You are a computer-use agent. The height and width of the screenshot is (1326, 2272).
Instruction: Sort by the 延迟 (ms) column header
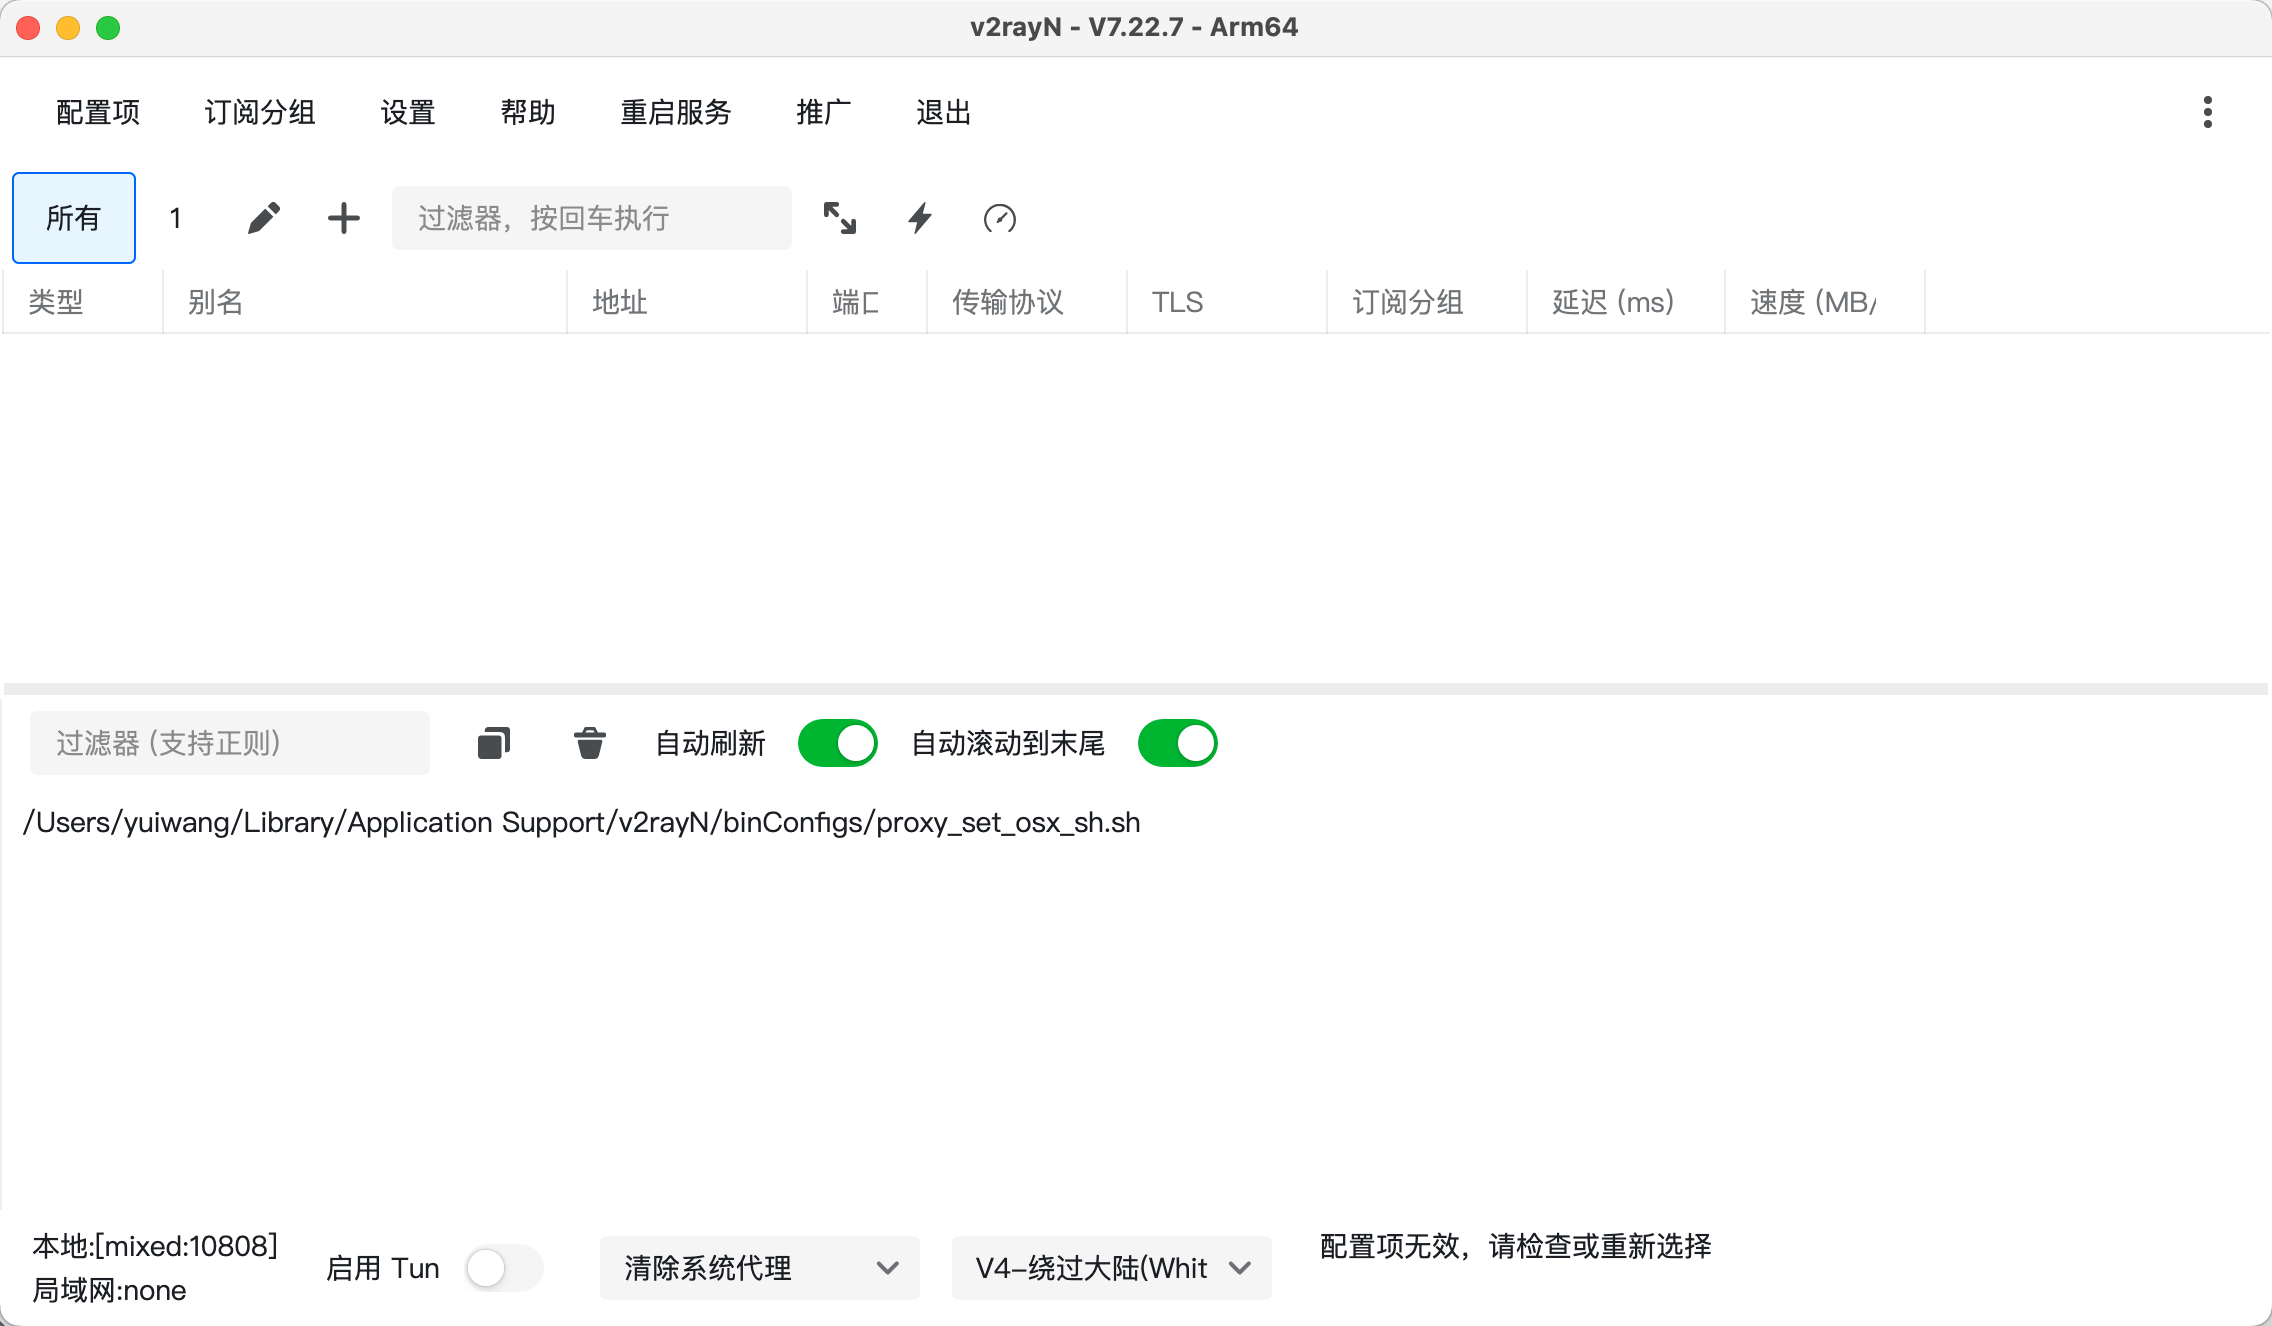[x=1626, y=302]
